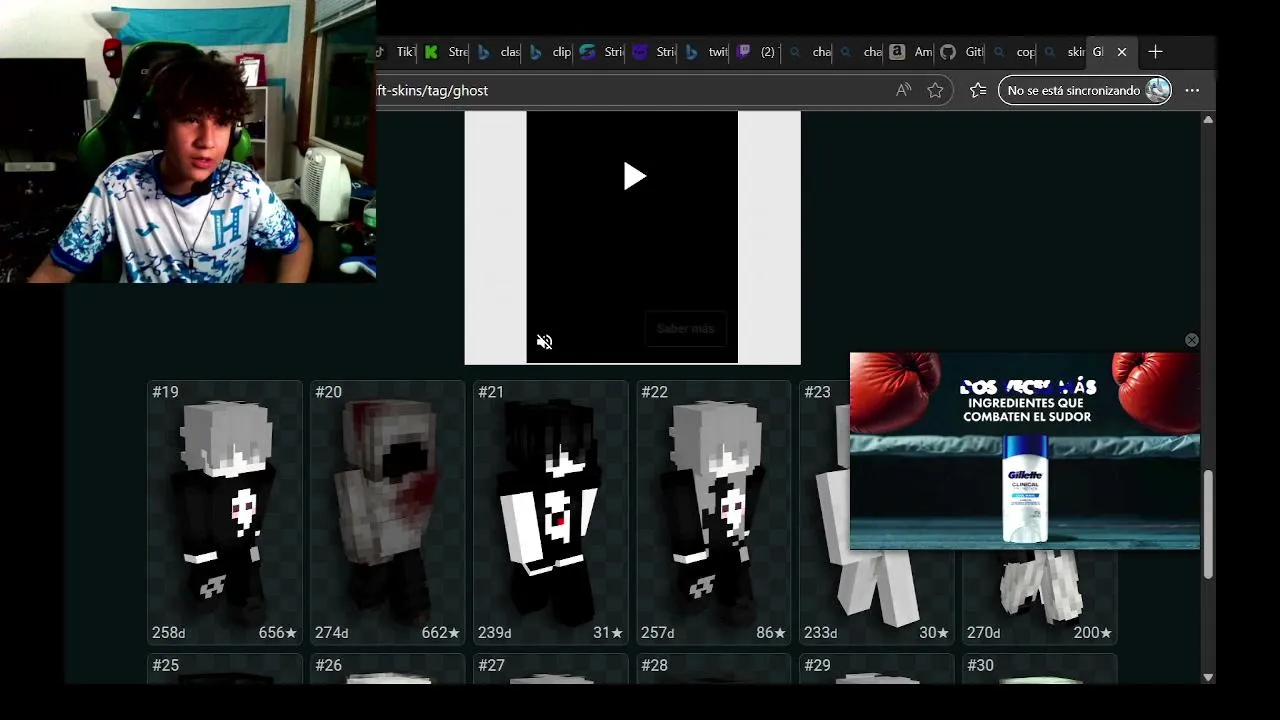
Task: Click scrollbar down arrow
Action: (x=1208, y=678)
